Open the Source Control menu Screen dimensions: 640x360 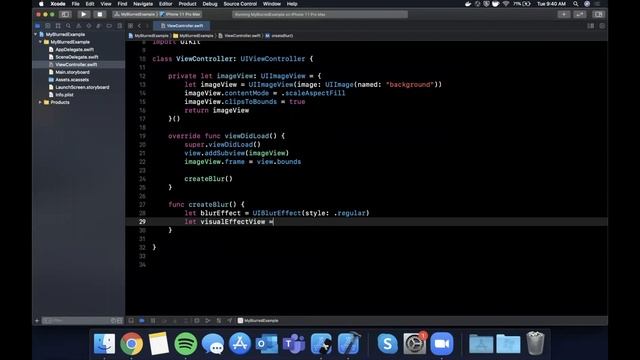pyautogui.click(x=240, y=4)
